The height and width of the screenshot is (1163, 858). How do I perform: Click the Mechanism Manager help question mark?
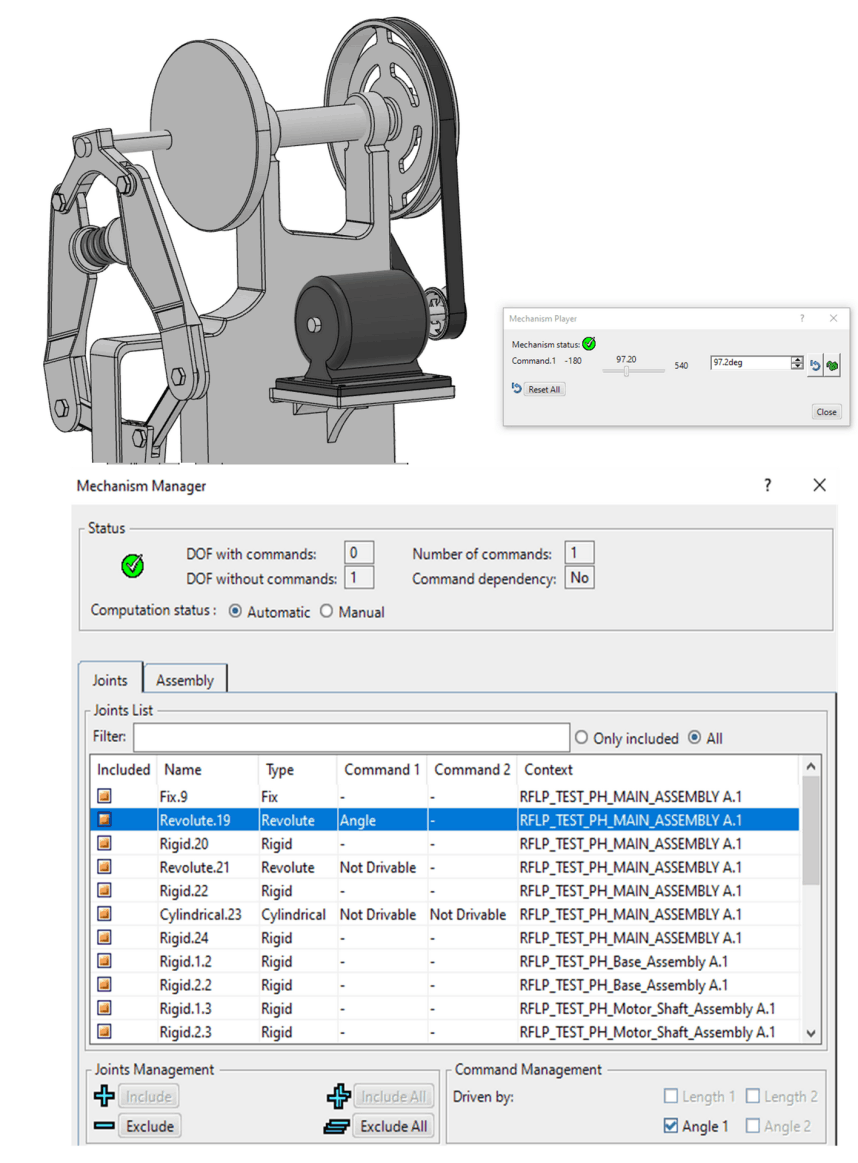(x=768, y=485)
